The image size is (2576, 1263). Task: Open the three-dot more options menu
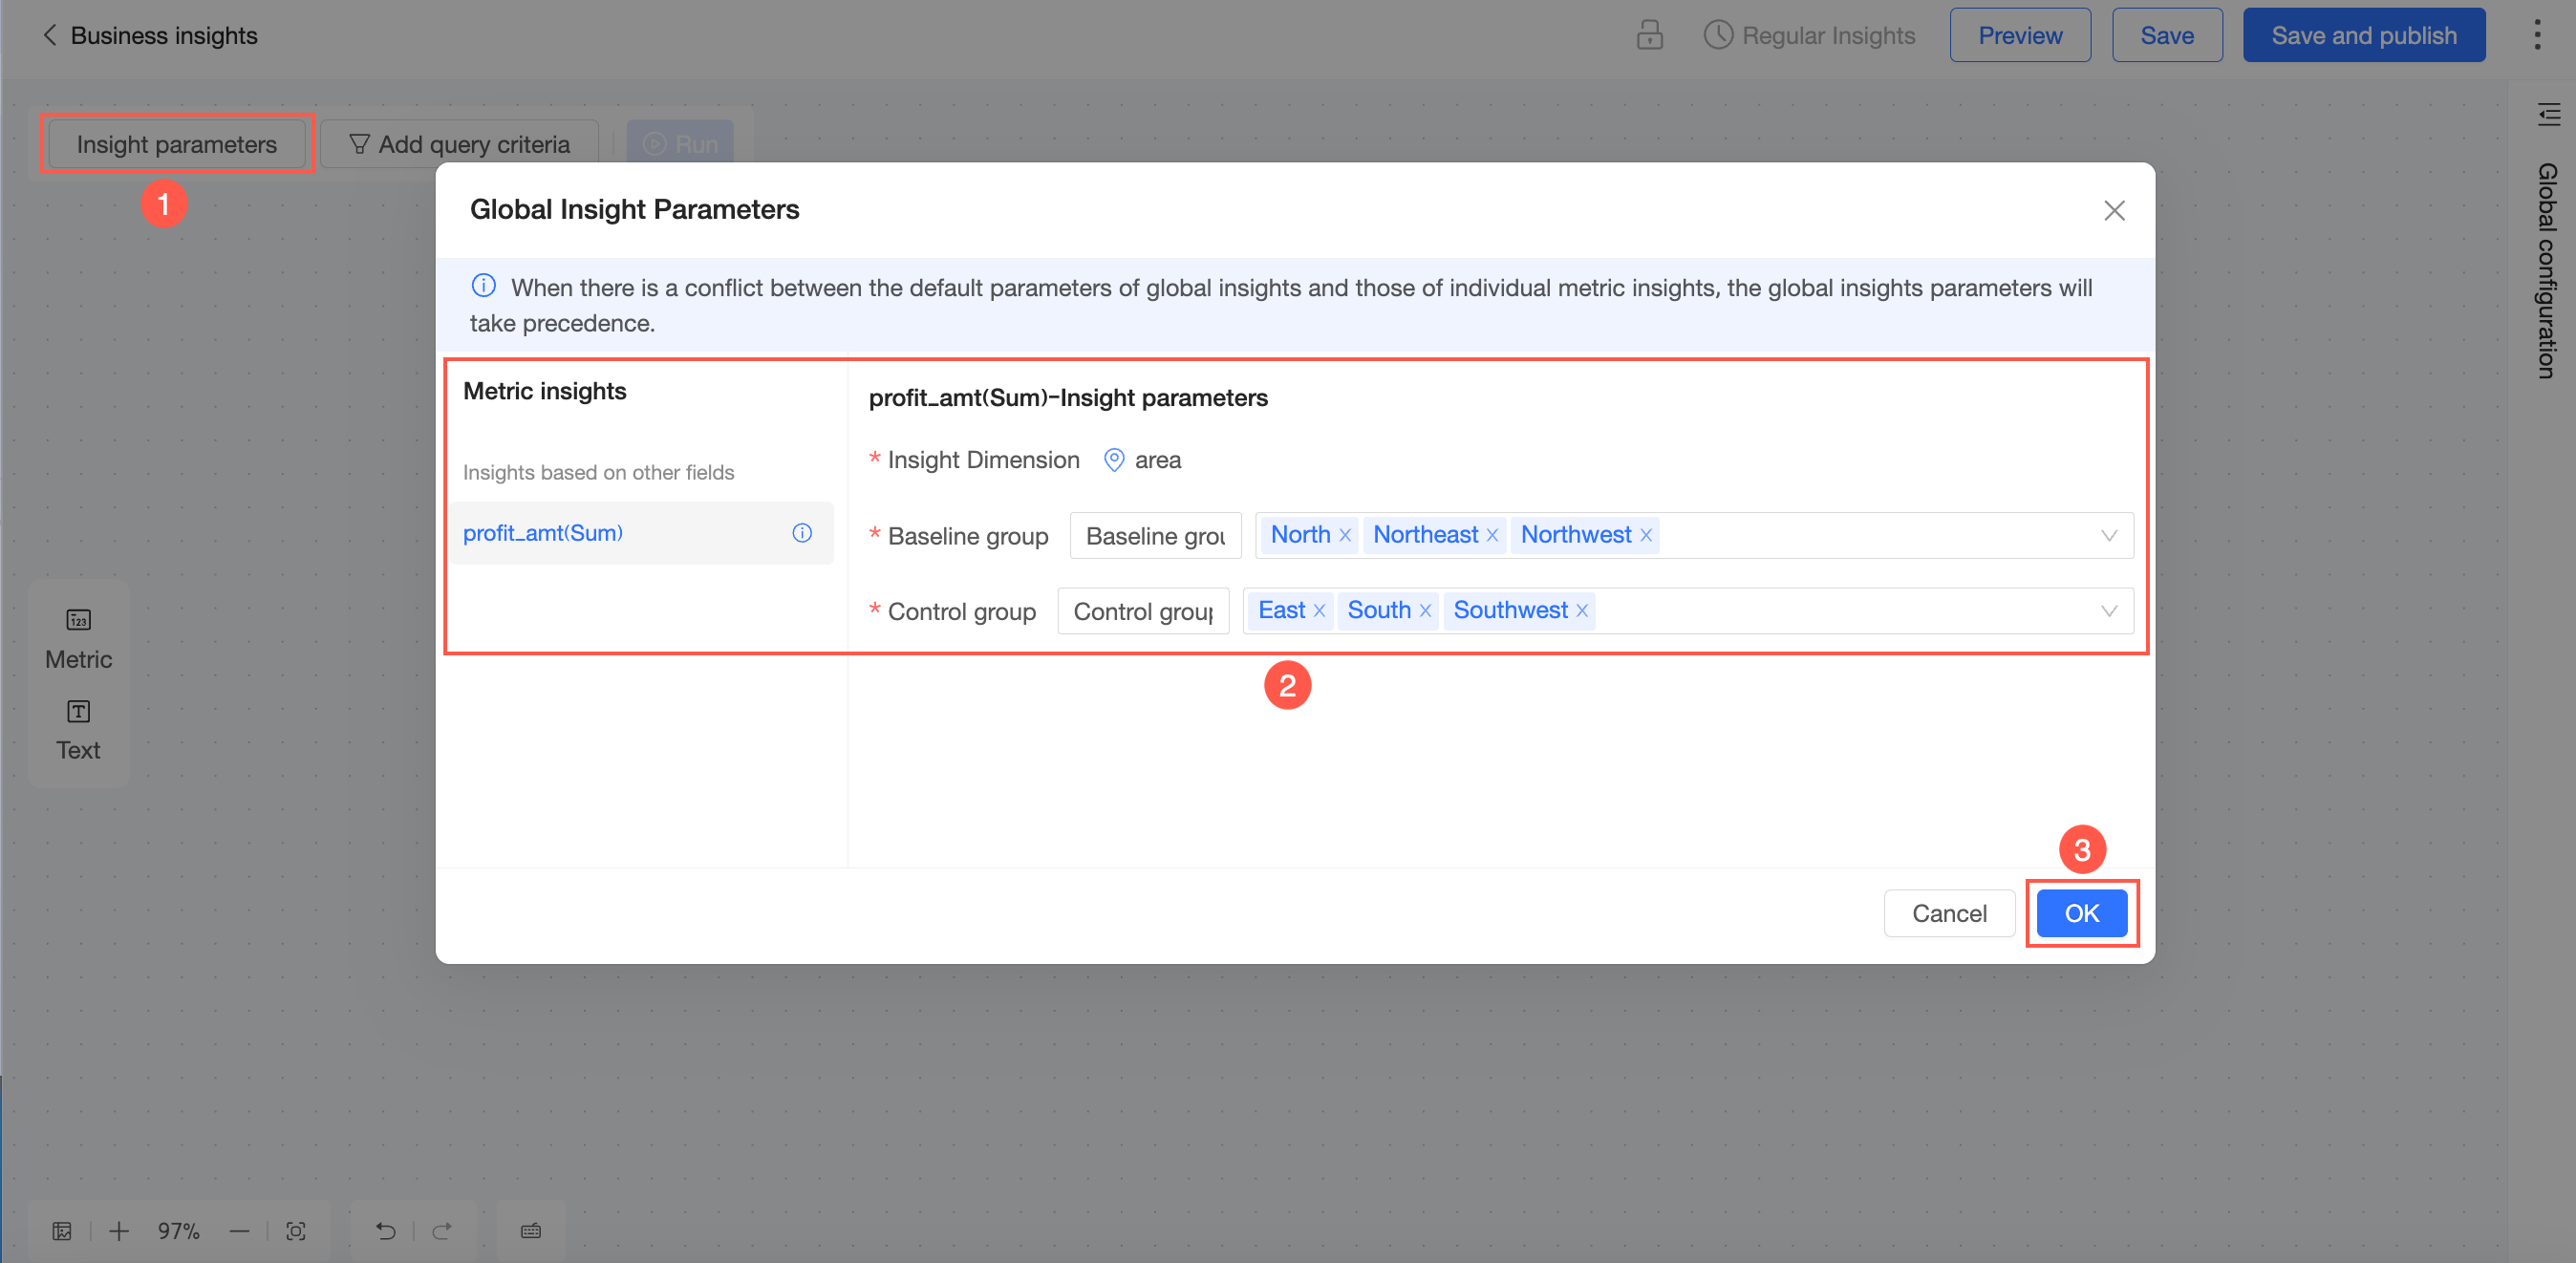pyautogui.click(x=2537, y=36)
